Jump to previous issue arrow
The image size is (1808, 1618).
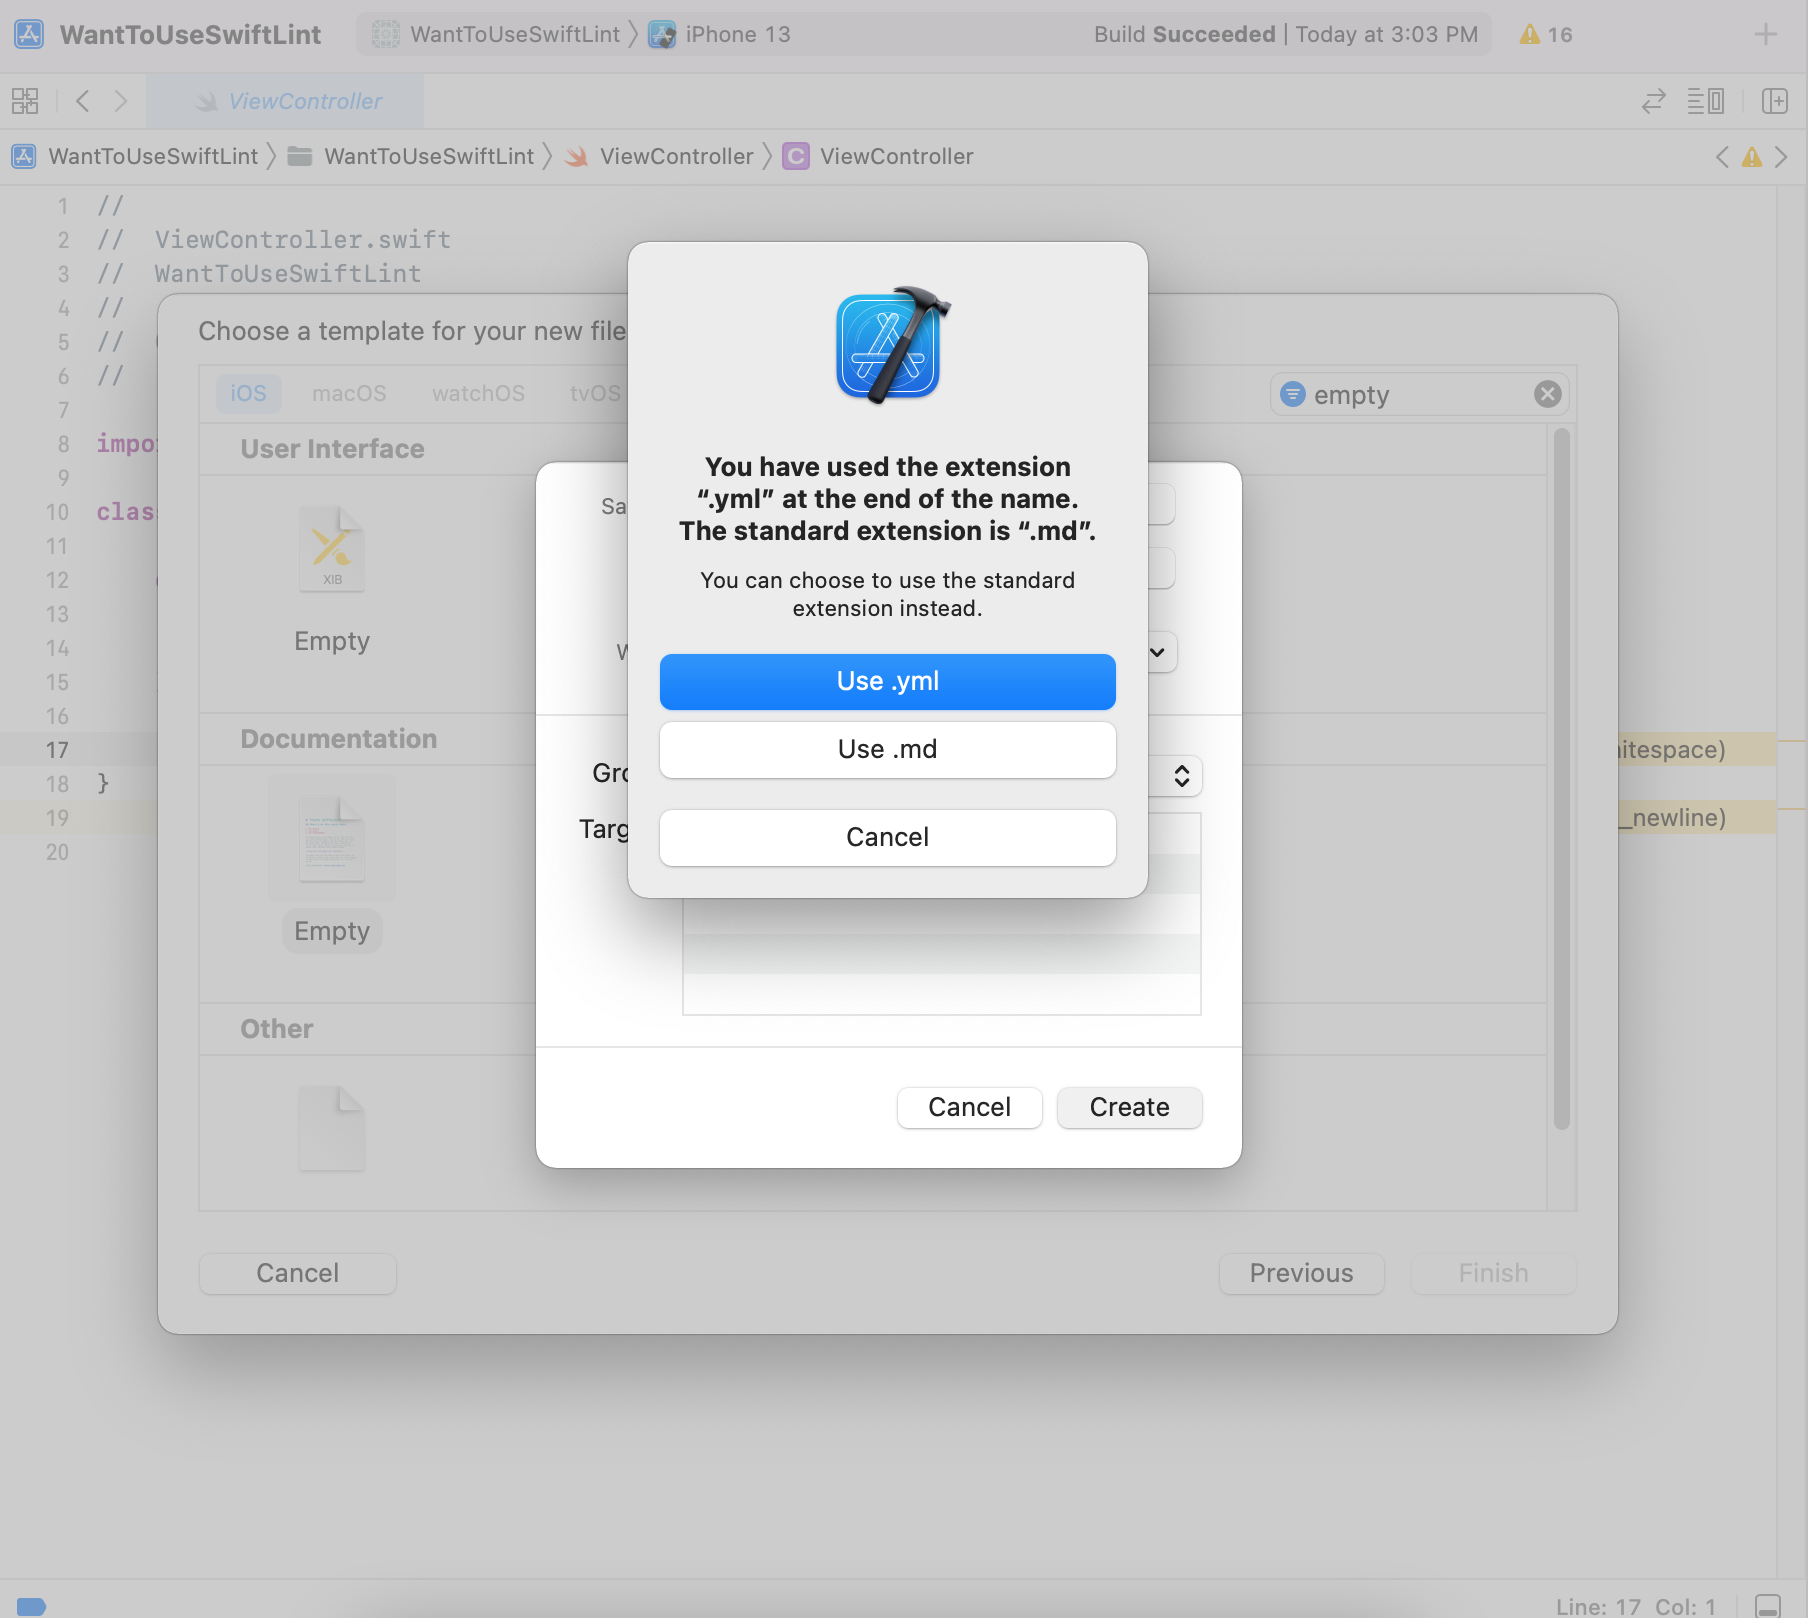point(1722,157)
